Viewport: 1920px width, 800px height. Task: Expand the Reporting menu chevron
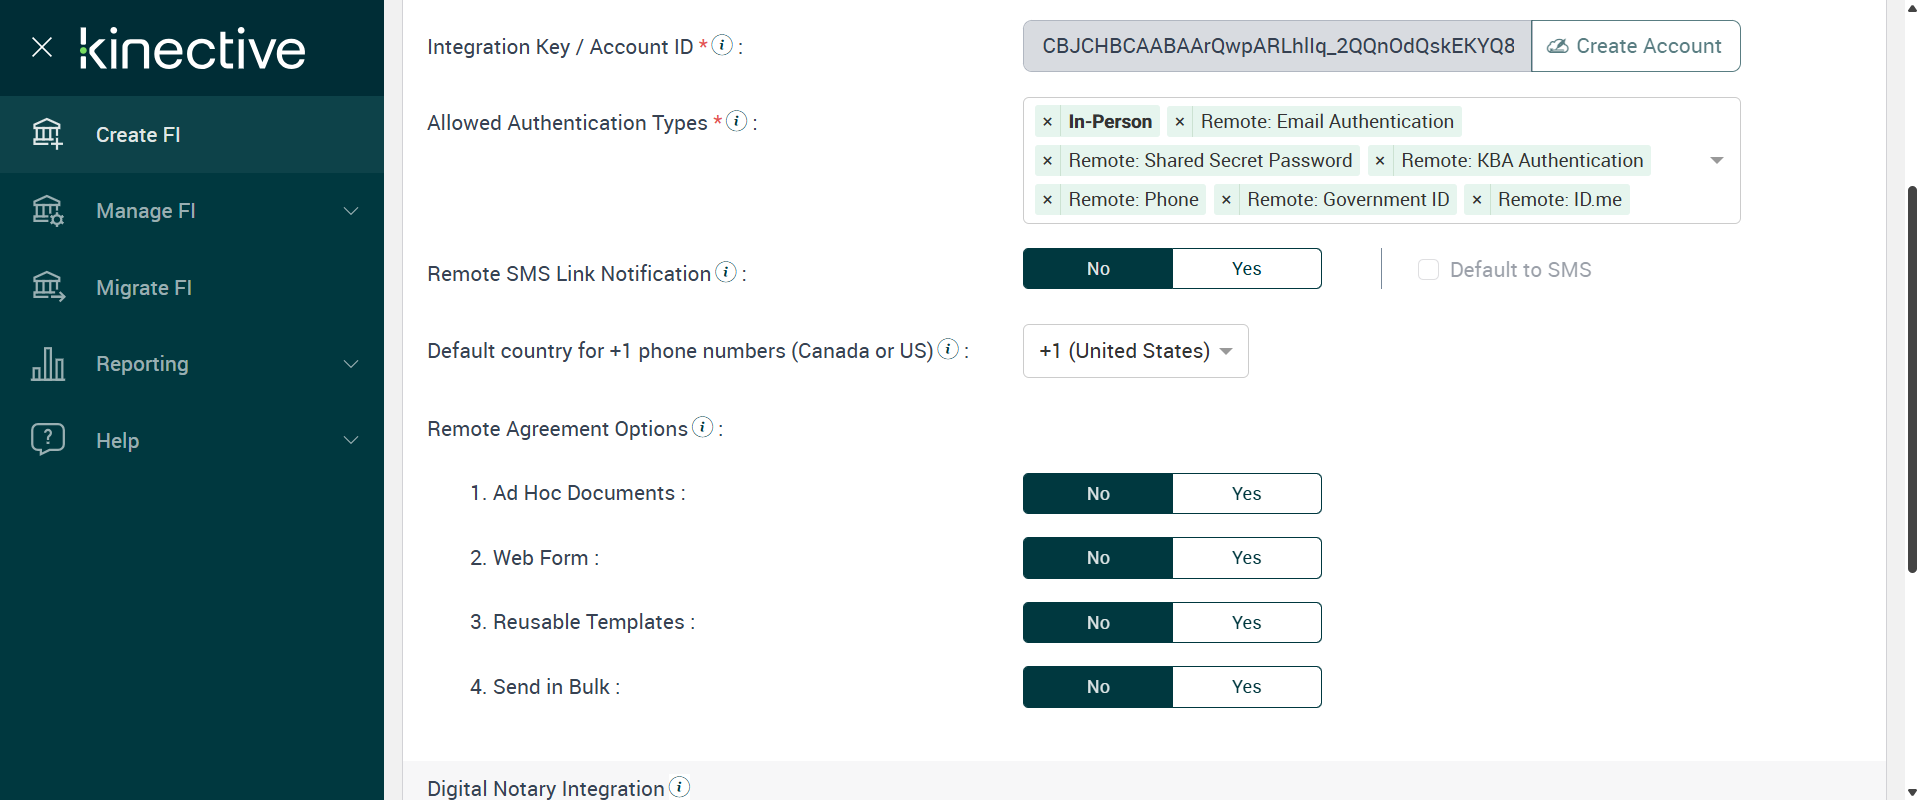(x=351, y=364)
